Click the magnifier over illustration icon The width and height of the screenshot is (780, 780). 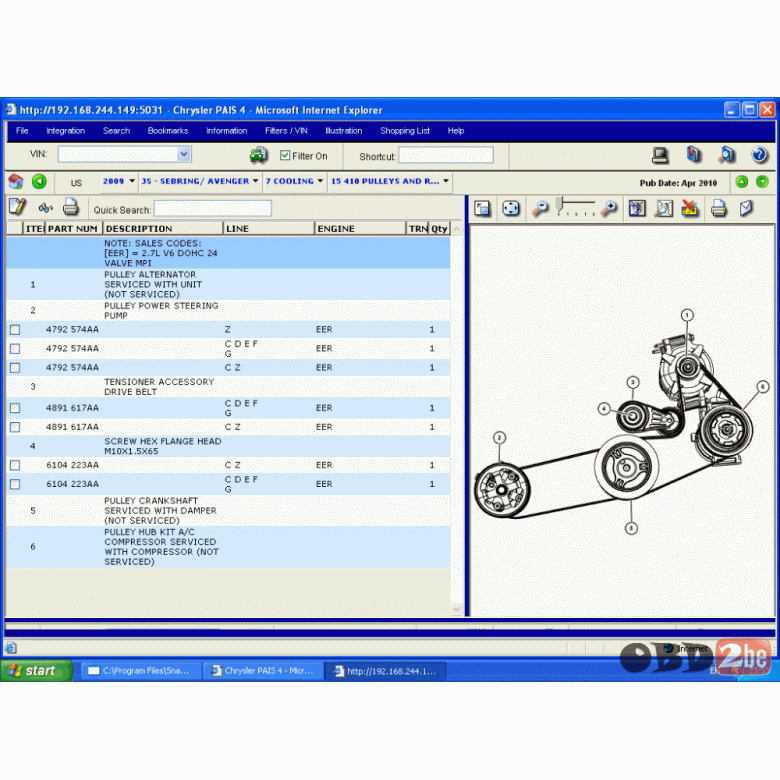664,208
